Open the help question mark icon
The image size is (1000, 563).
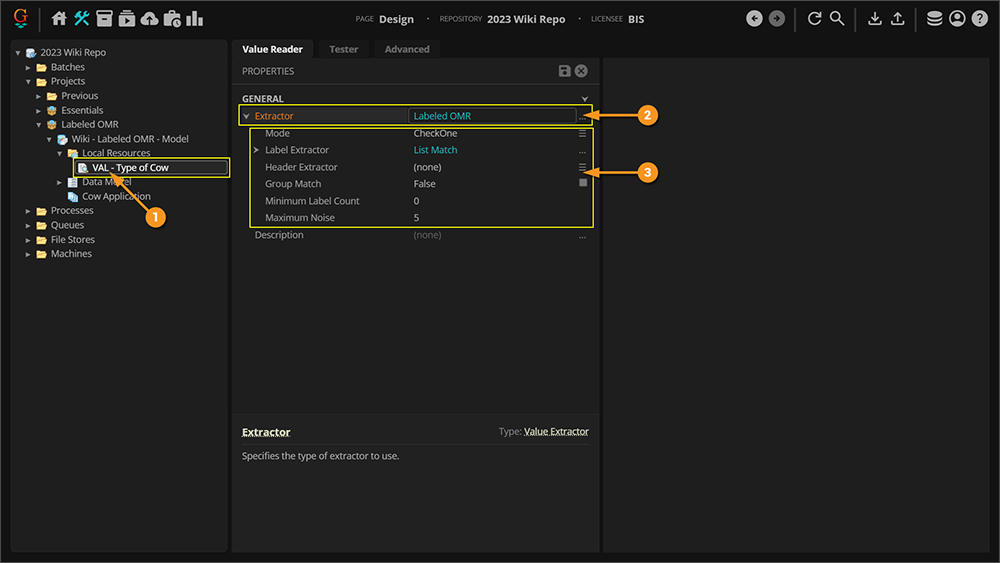point(979,19)
